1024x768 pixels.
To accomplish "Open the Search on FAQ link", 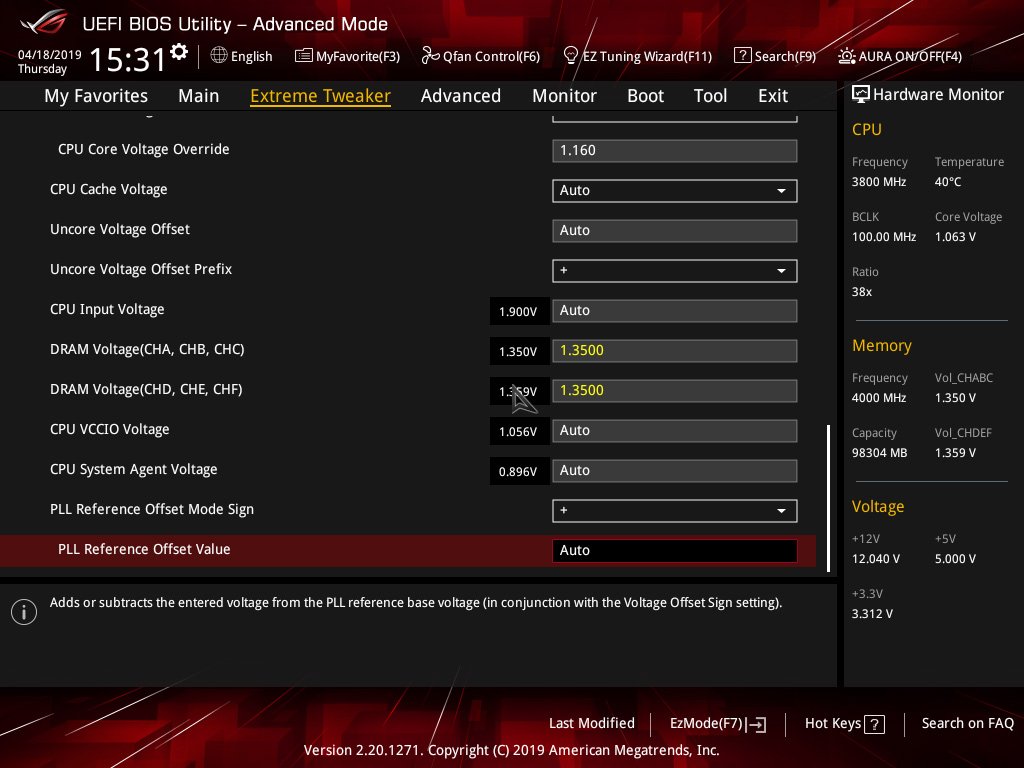I will point(968,723).
